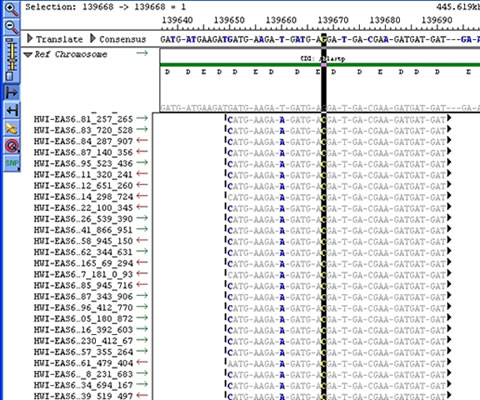Select read HWI-EAS6..84_287_907

83,141
